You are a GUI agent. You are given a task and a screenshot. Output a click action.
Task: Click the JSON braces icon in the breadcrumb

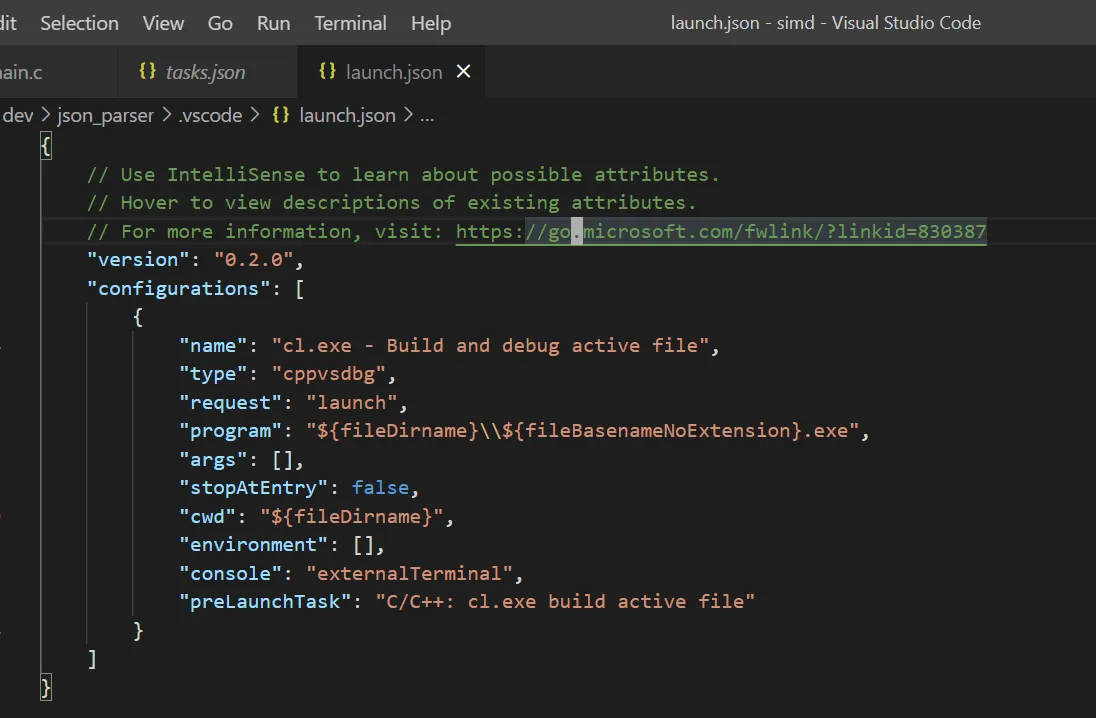pos(281,115)
